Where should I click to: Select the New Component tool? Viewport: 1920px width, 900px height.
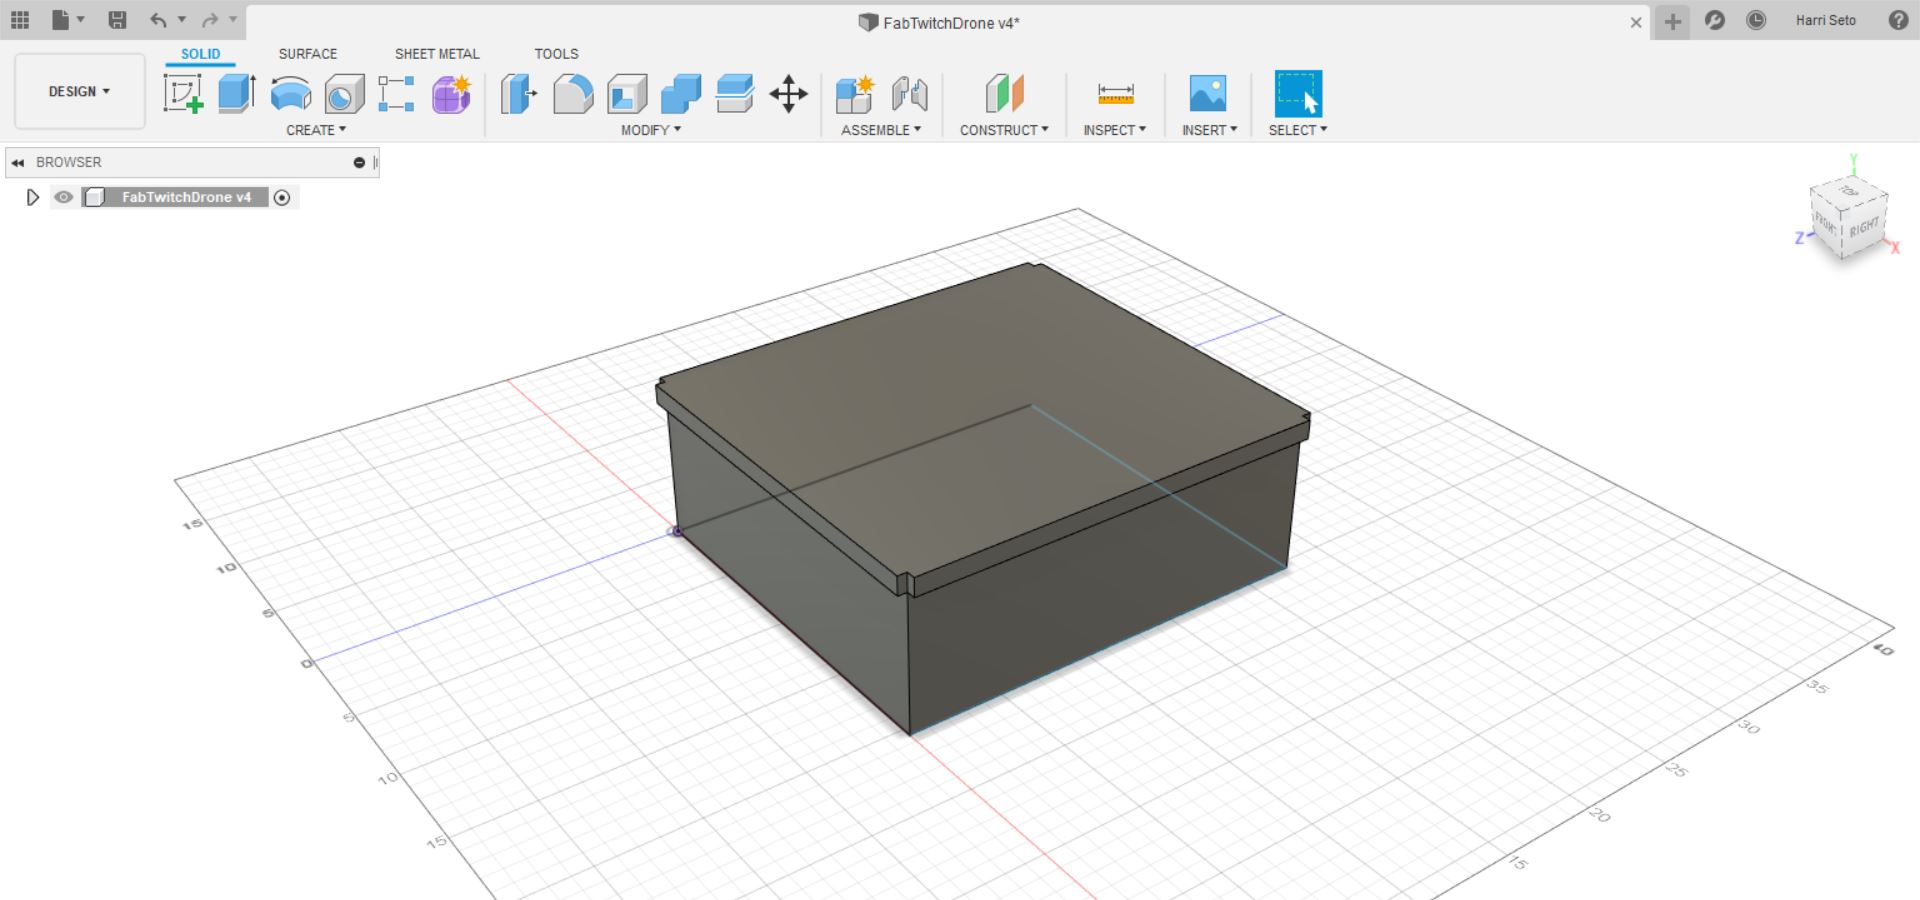(x=855, y=94)
